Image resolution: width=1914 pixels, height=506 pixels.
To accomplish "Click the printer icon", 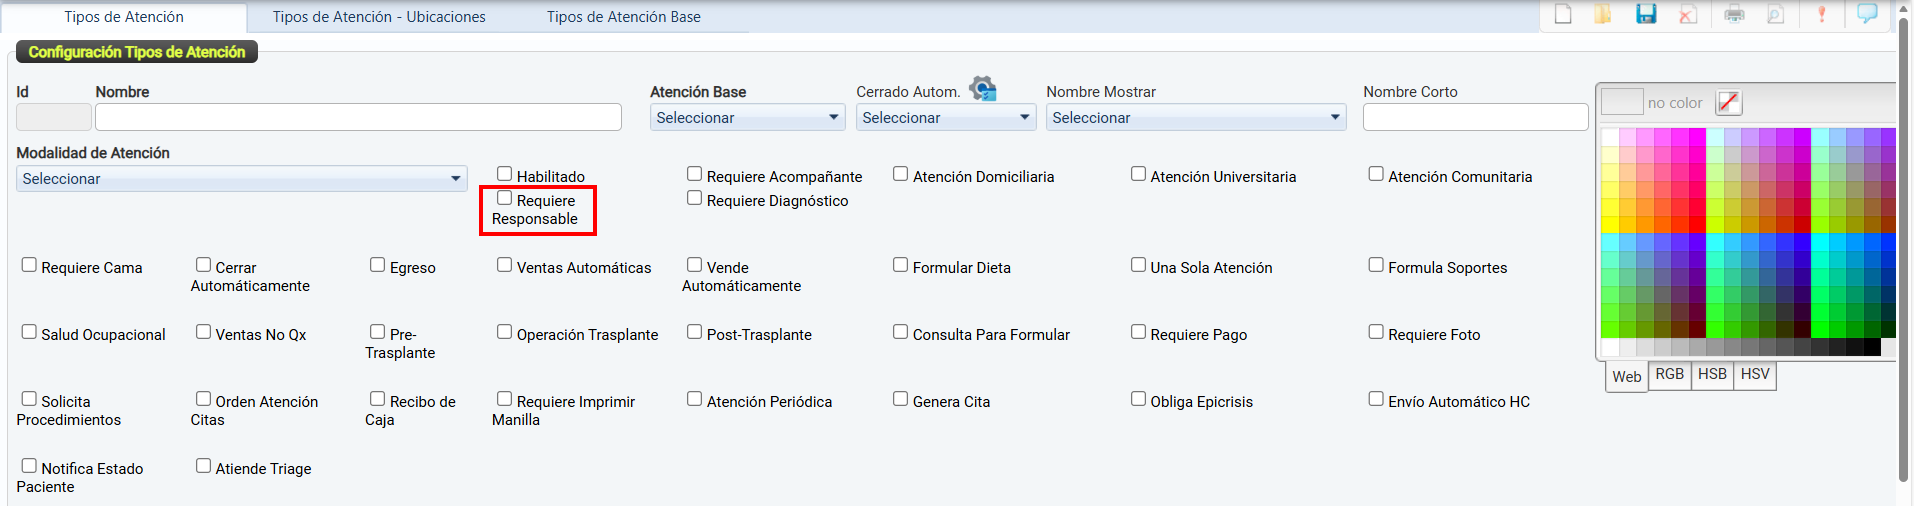I will 1734,14.
